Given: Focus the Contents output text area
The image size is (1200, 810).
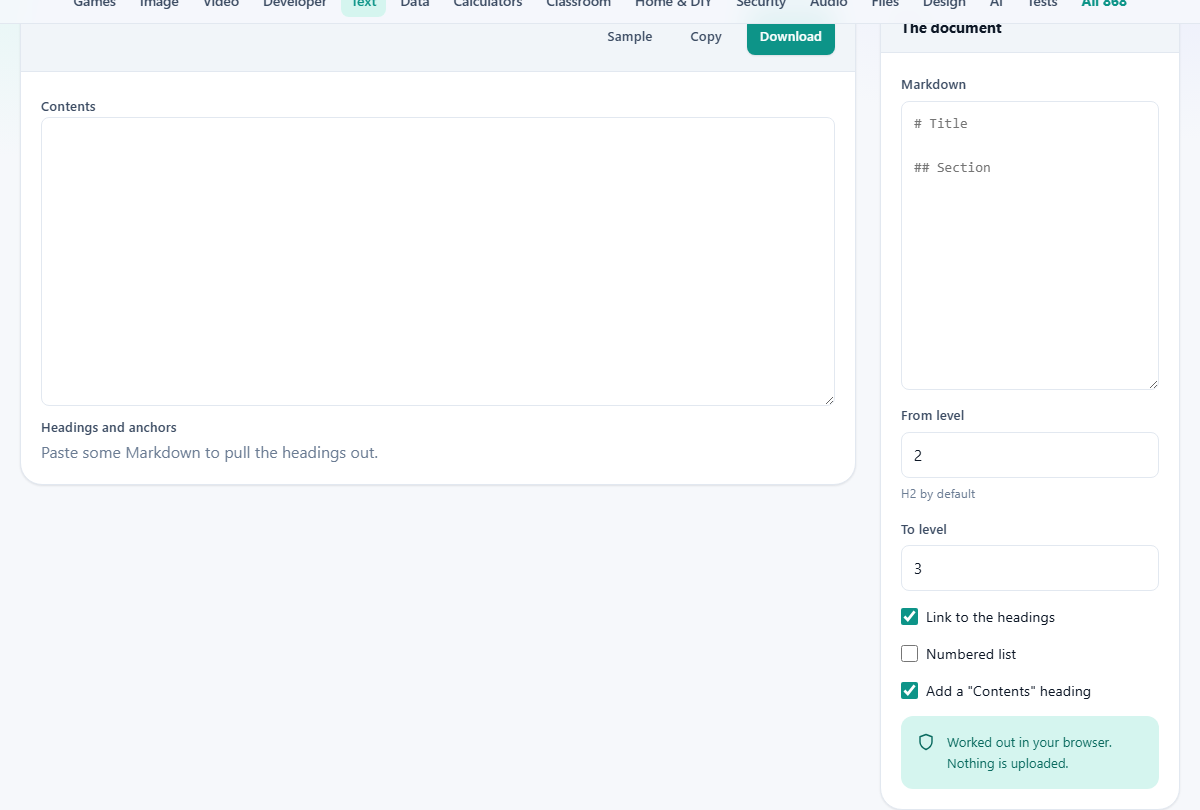Looking at the screenshot, I should coord(438,261).
